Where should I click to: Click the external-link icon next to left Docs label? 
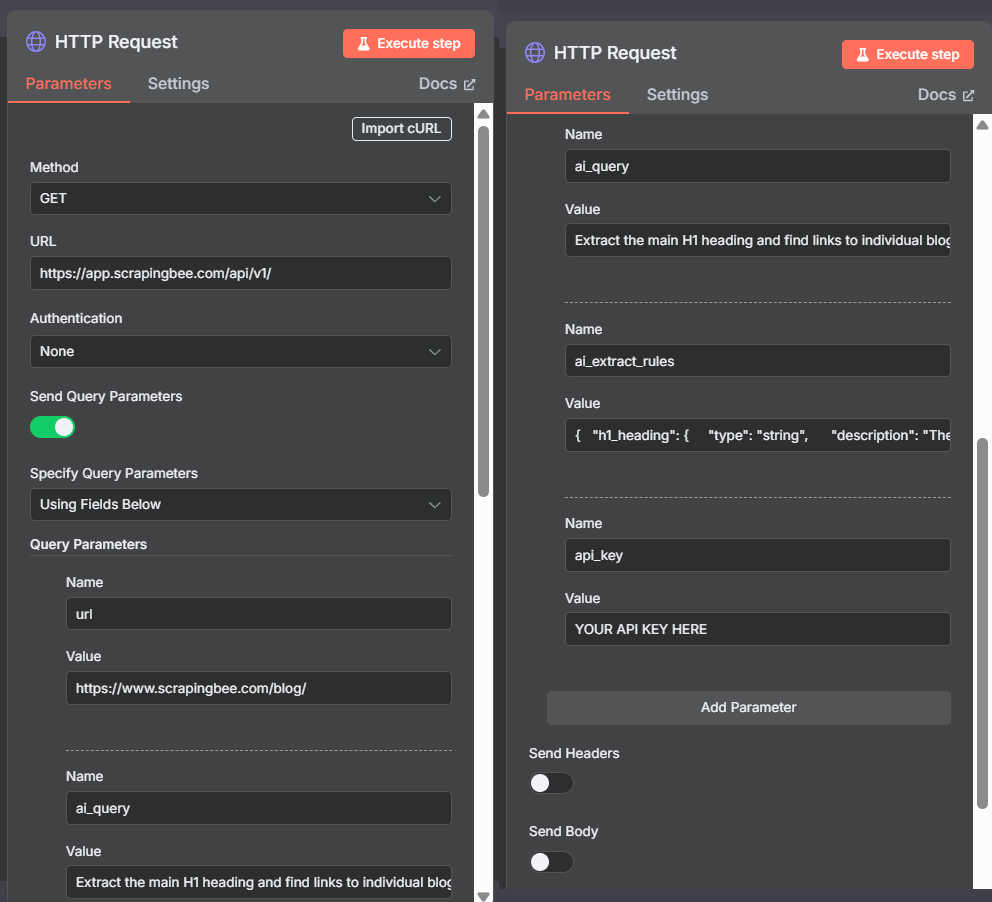point(470,83)
